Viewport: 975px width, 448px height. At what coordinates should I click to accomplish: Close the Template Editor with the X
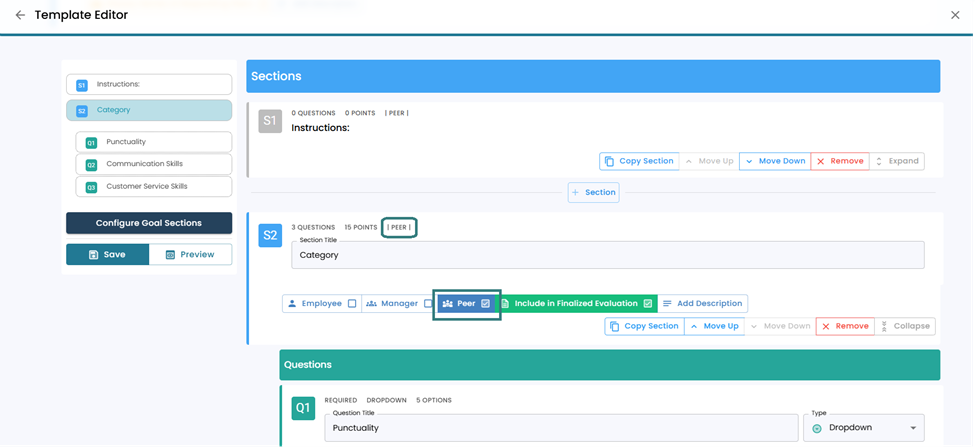955,15
